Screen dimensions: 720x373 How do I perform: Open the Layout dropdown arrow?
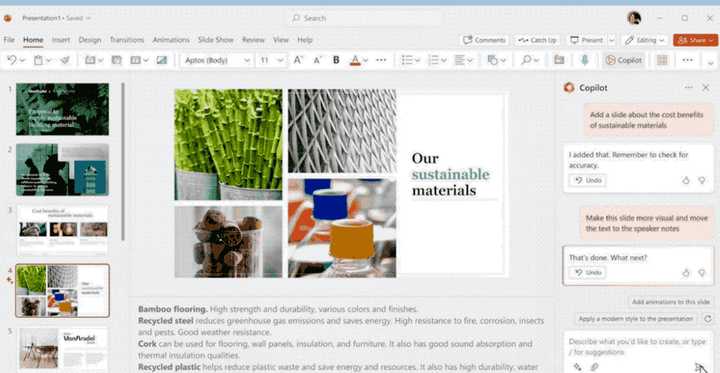[146, 61]
